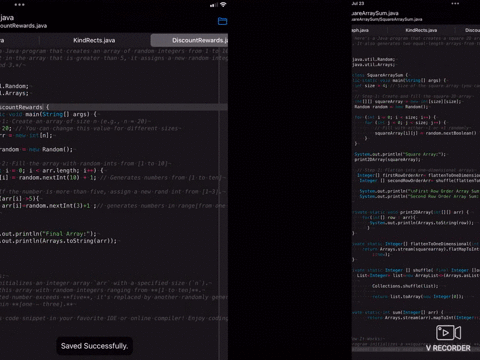Click the SquareArraySum.java path subtitle in right window
480x360 pixels.
(387, 19)
